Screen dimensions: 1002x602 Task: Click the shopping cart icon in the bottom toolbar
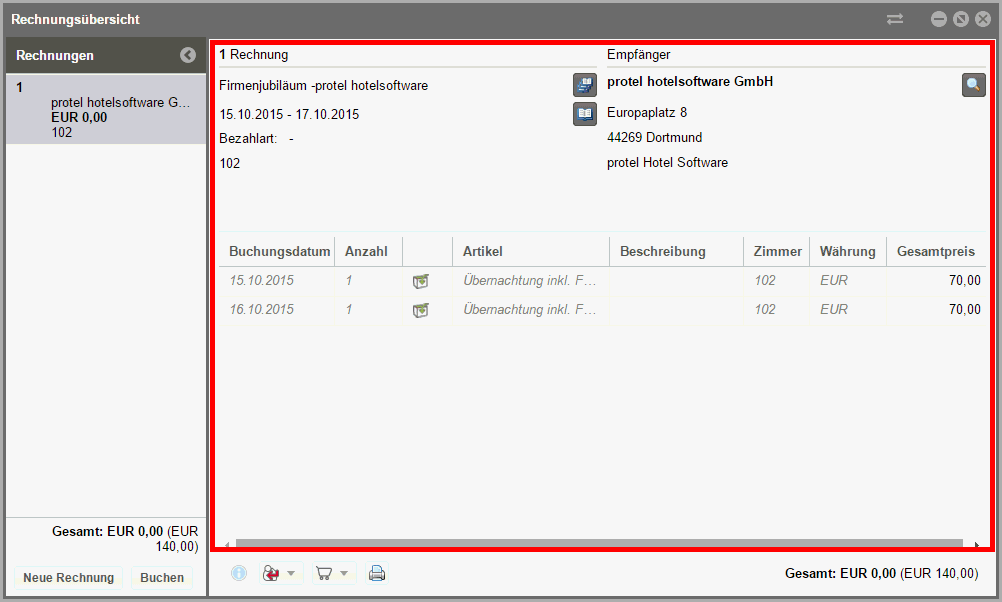coord(323,574)
